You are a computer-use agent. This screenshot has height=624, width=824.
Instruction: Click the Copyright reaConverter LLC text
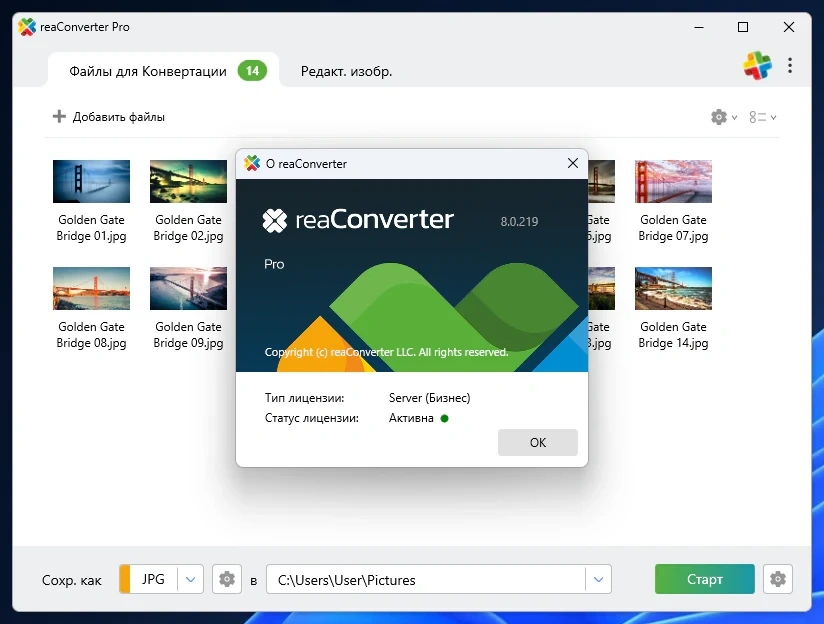(386, 352)
